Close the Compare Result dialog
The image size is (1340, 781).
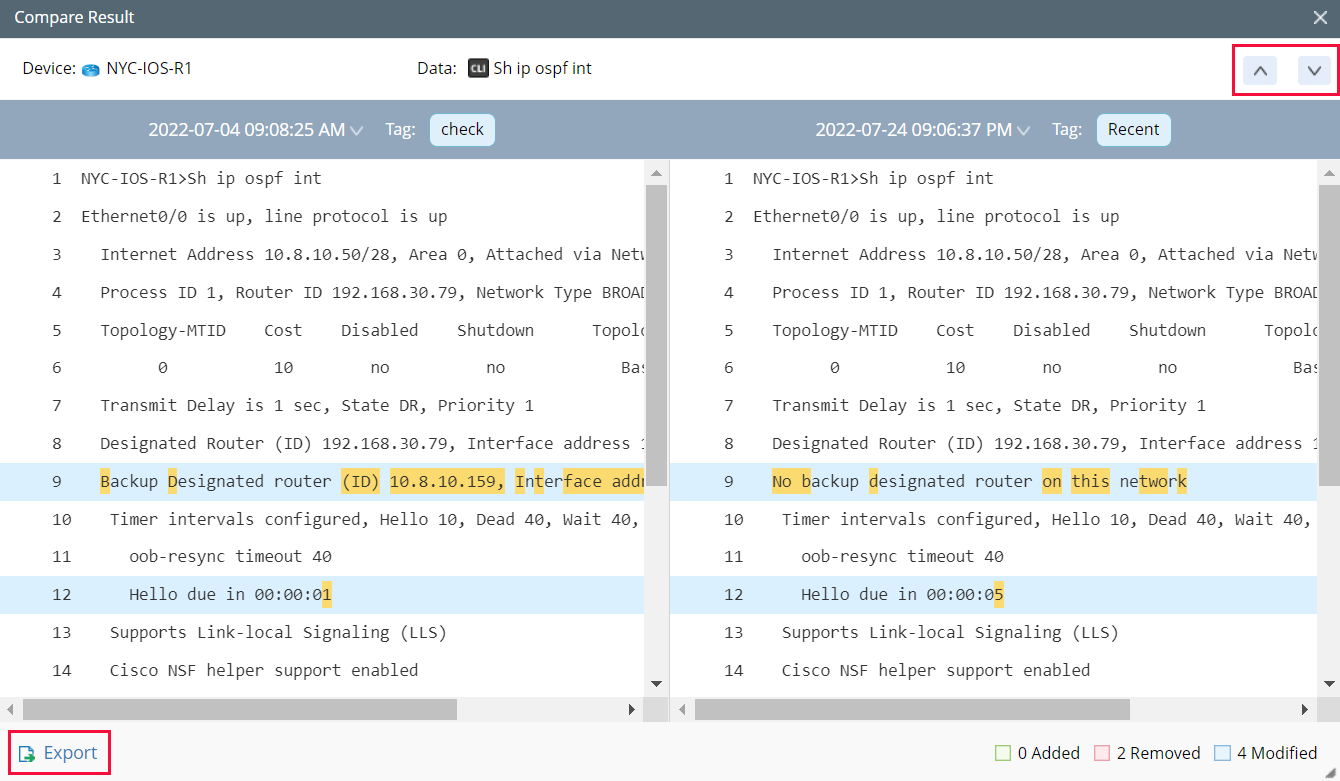click(x=1321, y=17)
